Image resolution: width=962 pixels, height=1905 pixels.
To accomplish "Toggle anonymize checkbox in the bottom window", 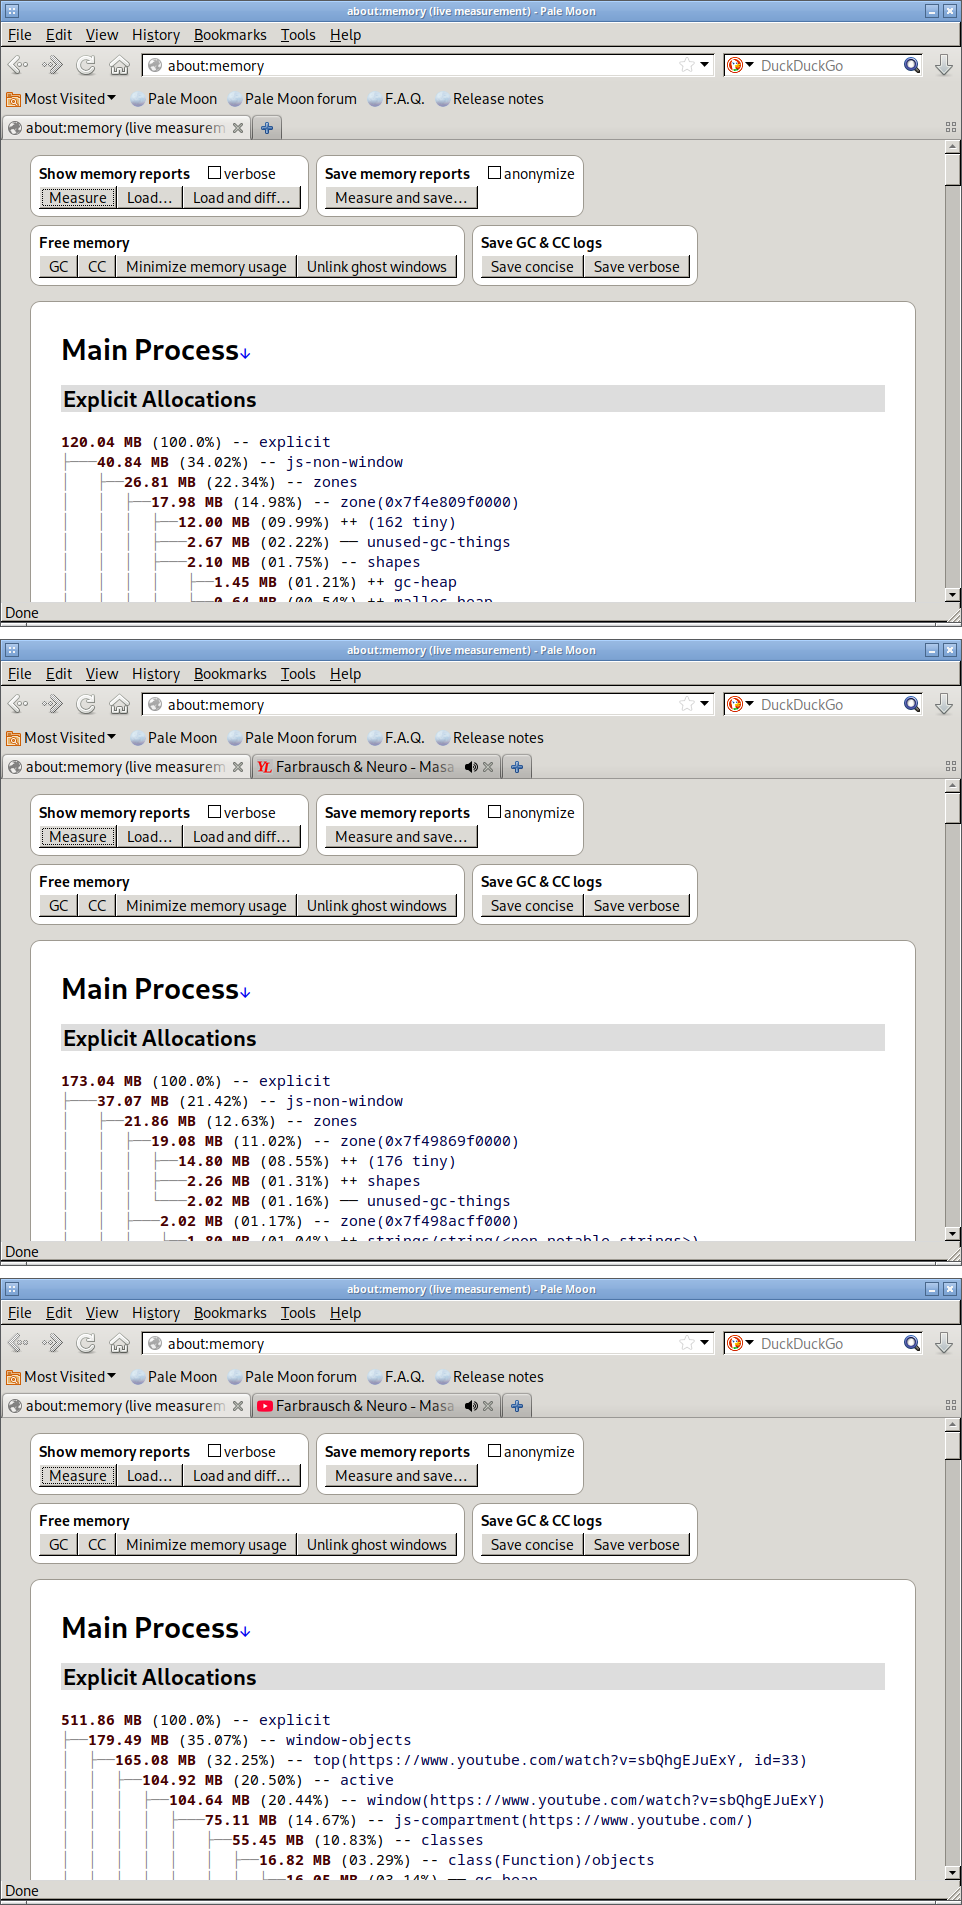I will point(494,1451).
